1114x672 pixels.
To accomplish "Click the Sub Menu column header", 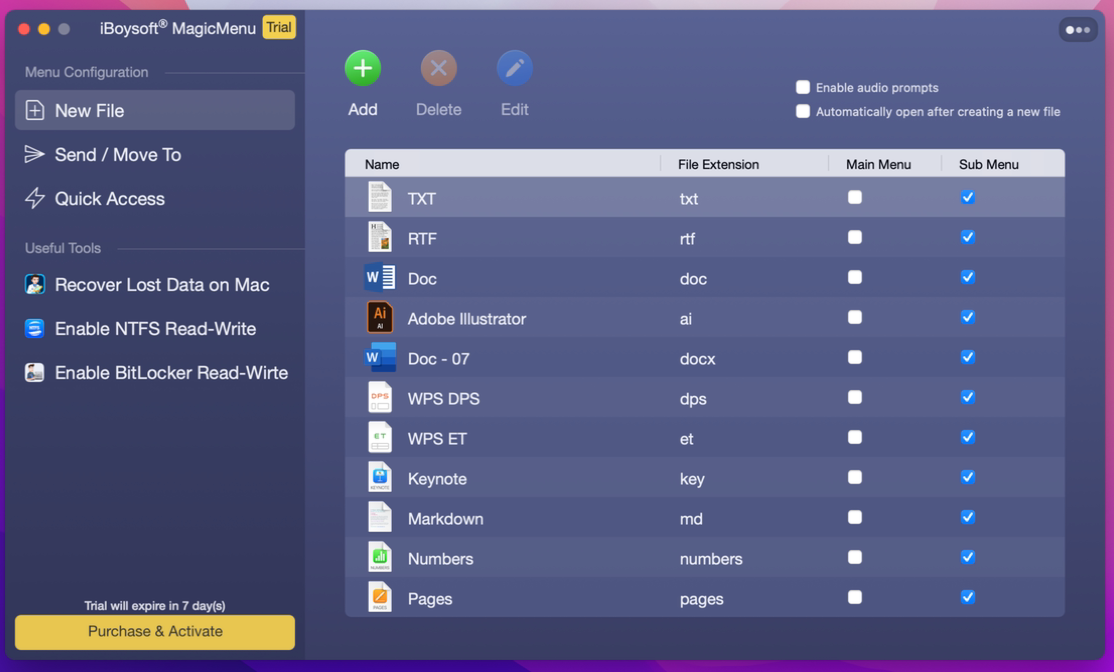I will tap(988, 164).
